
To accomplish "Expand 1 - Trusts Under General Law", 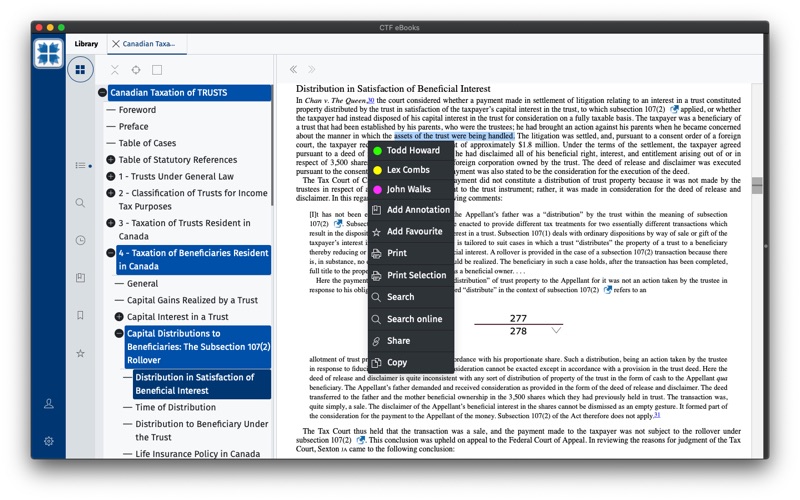I will [x=110, y=177].
